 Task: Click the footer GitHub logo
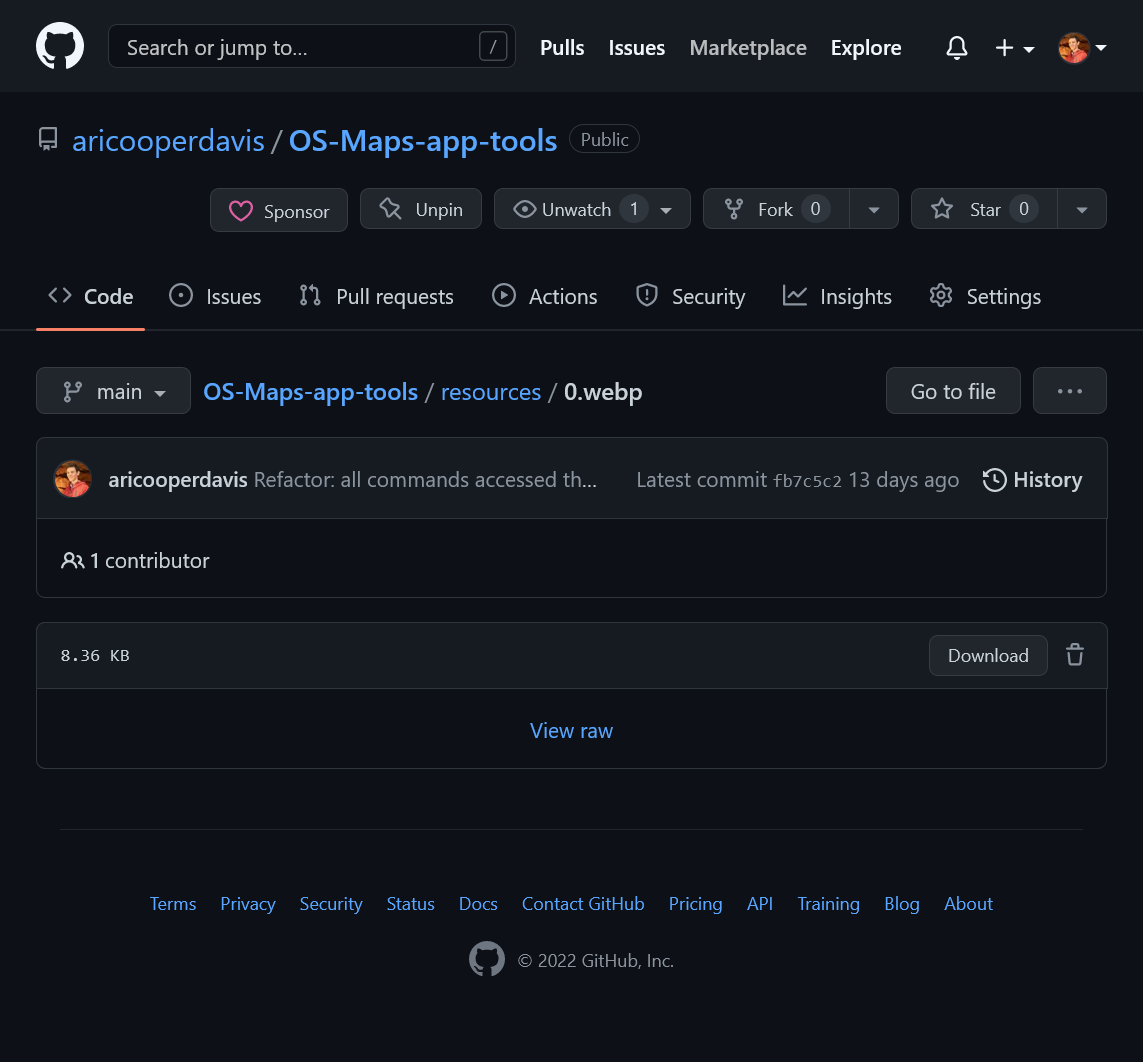click(487, 960)
